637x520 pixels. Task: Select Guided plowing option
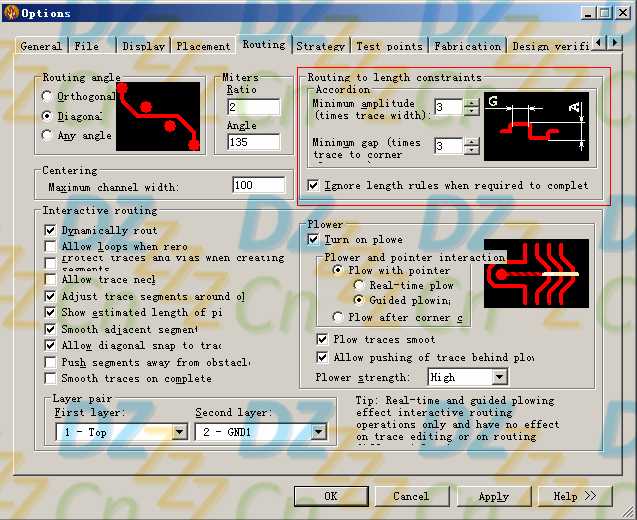[359, 300]
